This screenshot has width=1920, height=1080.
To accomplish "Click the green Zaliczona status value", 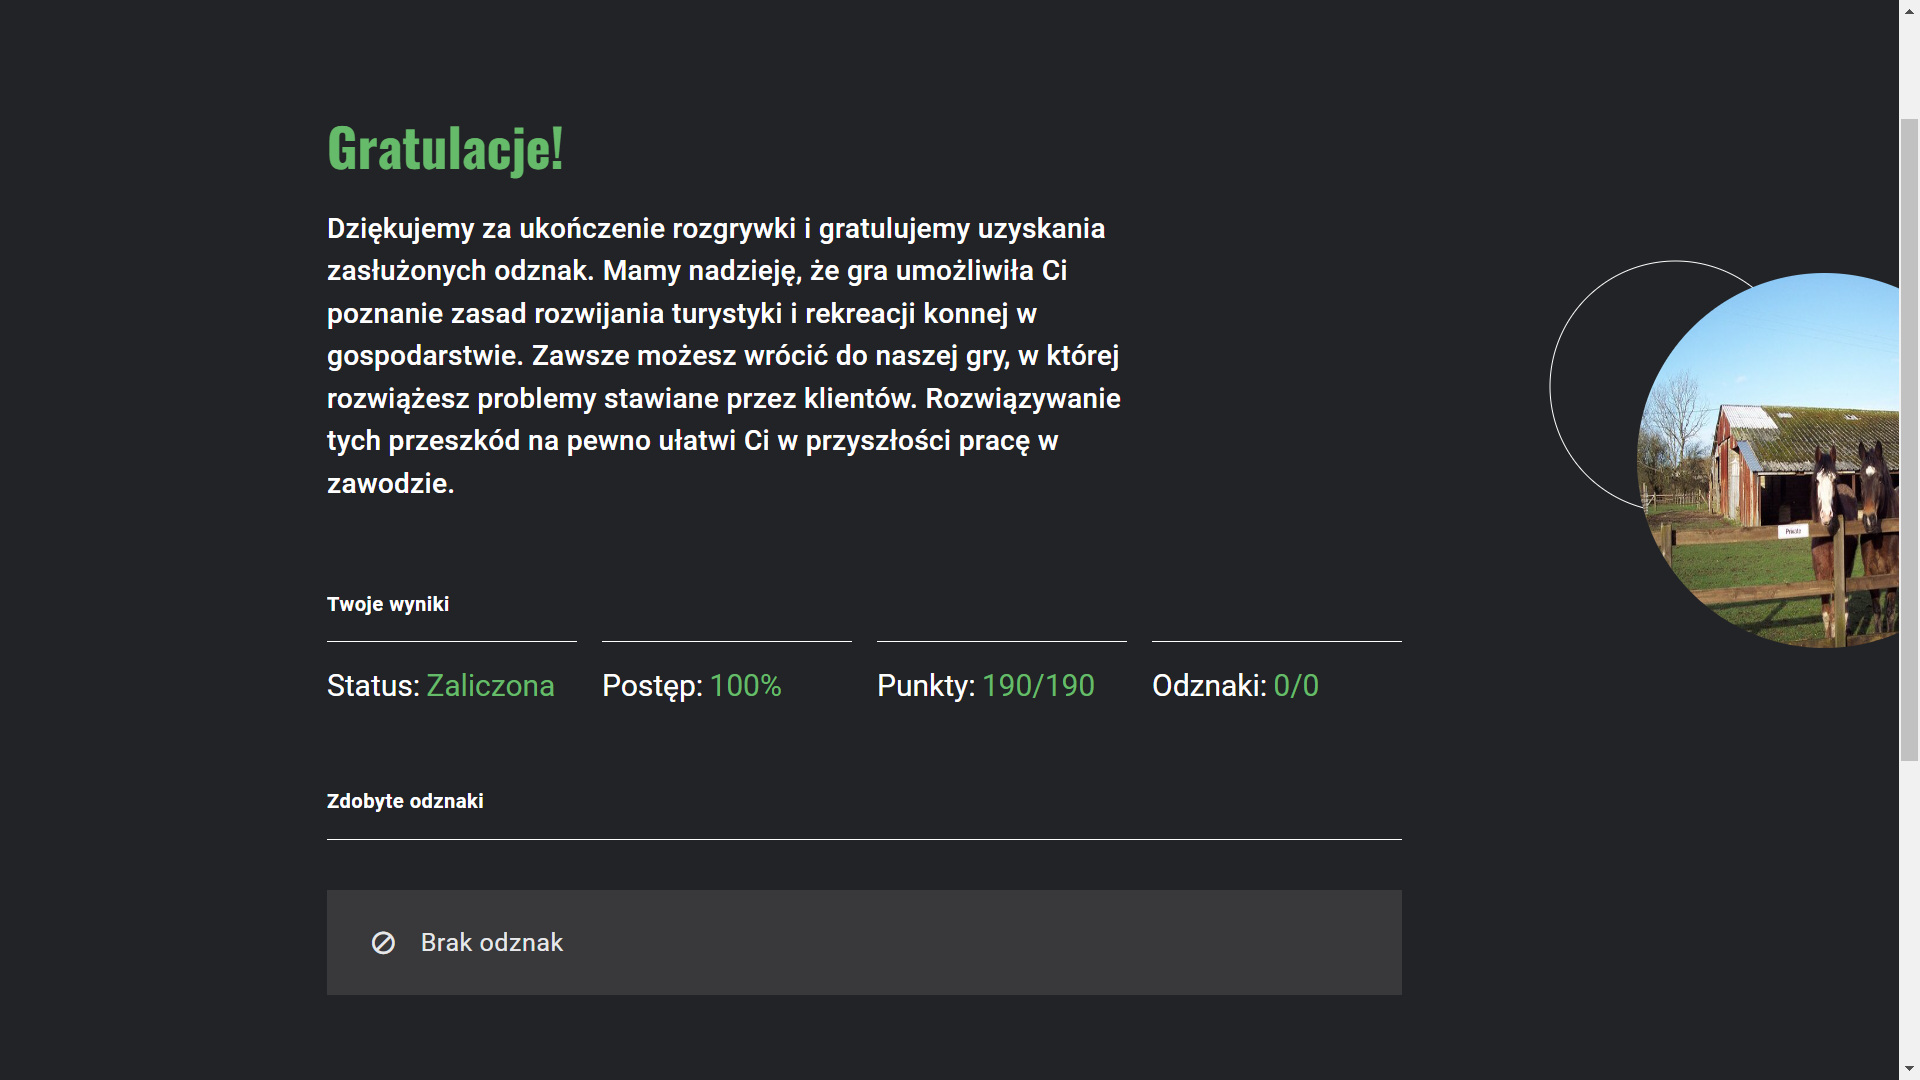I will pyautogui.click(x=490, y=686).
